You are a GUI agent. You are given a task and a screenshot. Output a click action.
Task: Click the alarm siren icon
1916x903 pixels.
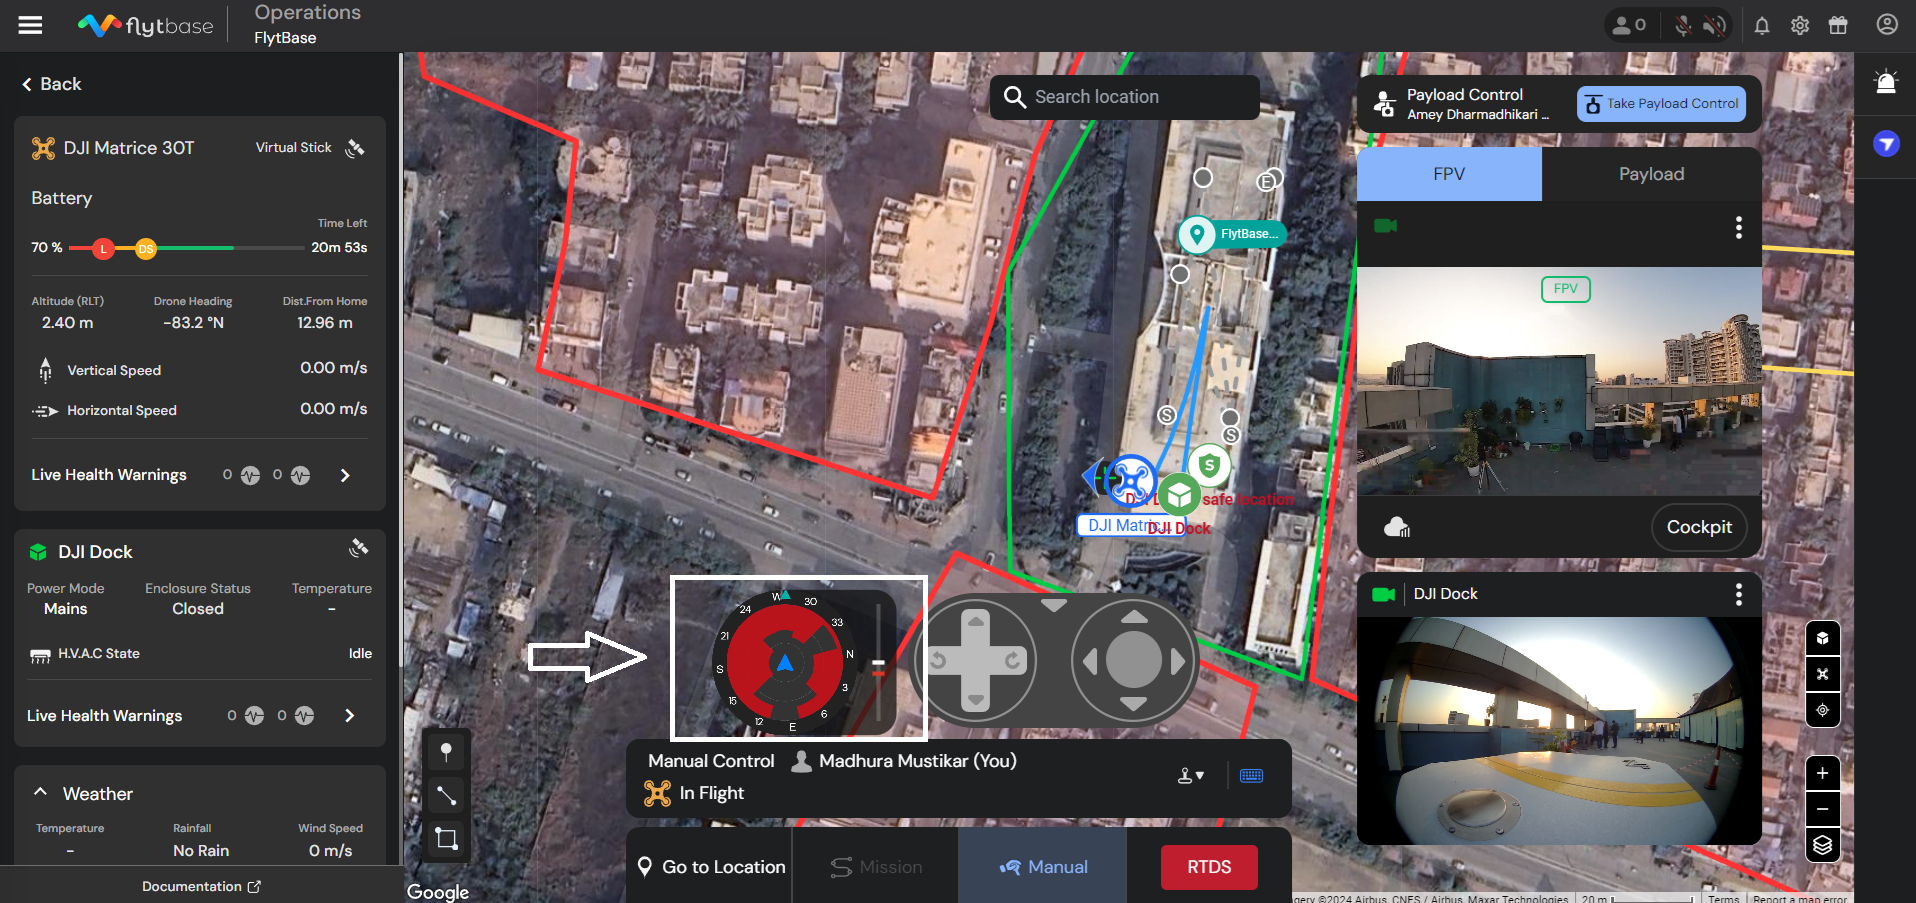pos(1886,82)
